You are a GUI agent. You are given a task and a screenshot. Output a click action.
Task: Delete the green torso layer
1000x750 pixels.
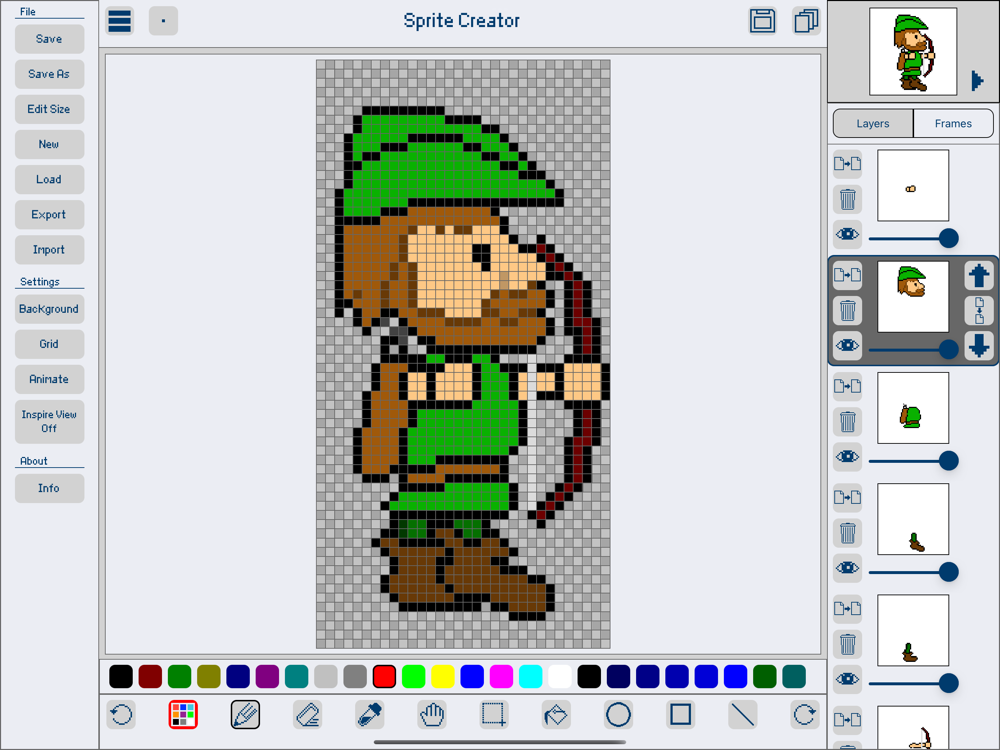pyautogui.click(x=848, y=422)
